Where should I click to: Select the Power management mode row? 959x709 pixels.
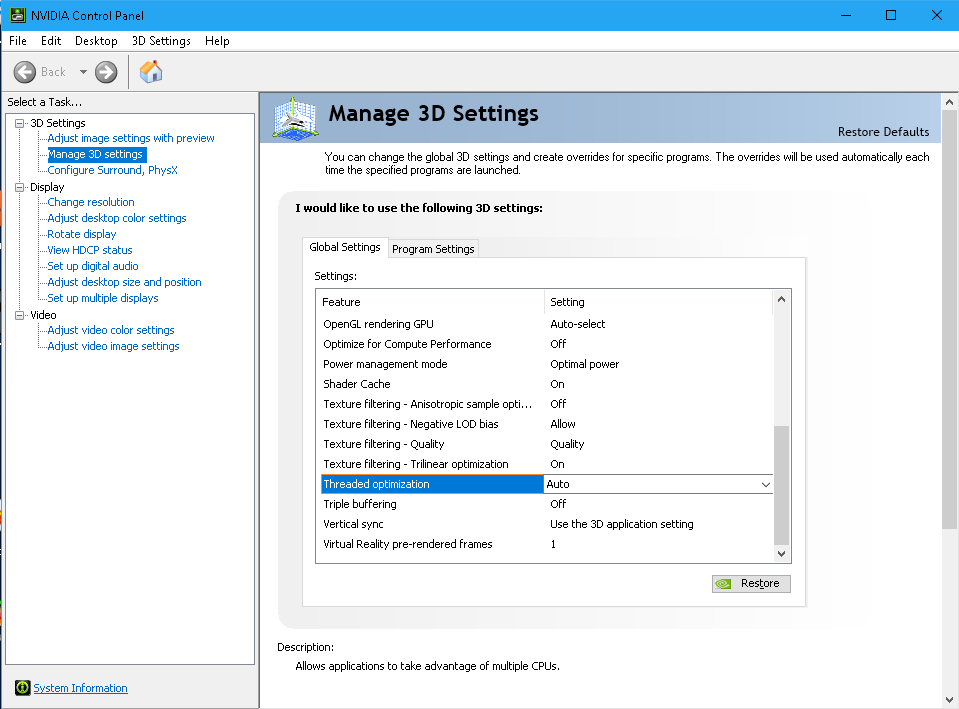[x=547, y=364]
